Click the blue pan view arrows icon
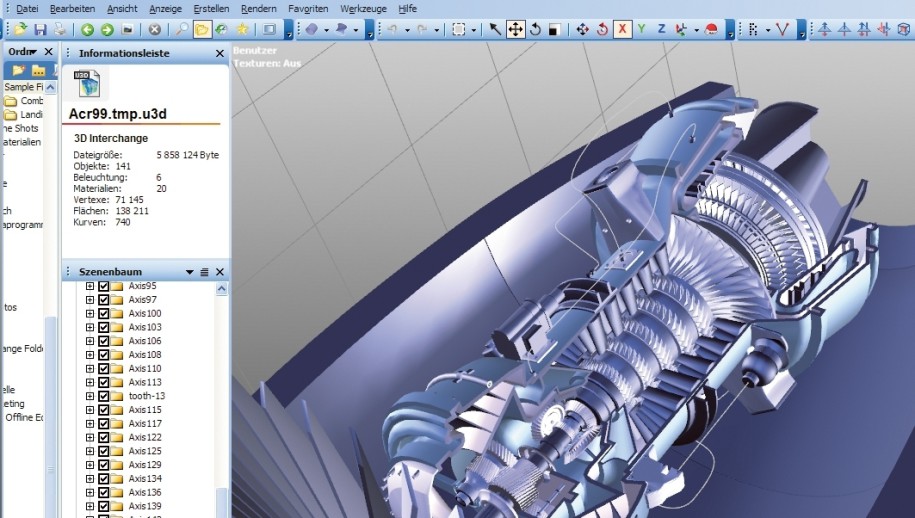 (582, 29)
